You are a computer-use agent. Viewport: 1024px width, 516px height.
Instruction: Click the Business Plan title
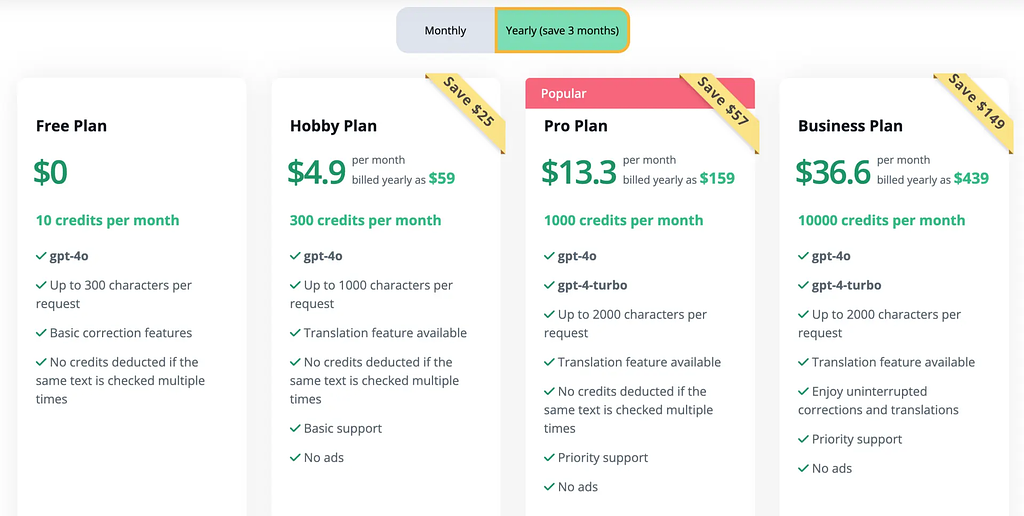point(850,126)
